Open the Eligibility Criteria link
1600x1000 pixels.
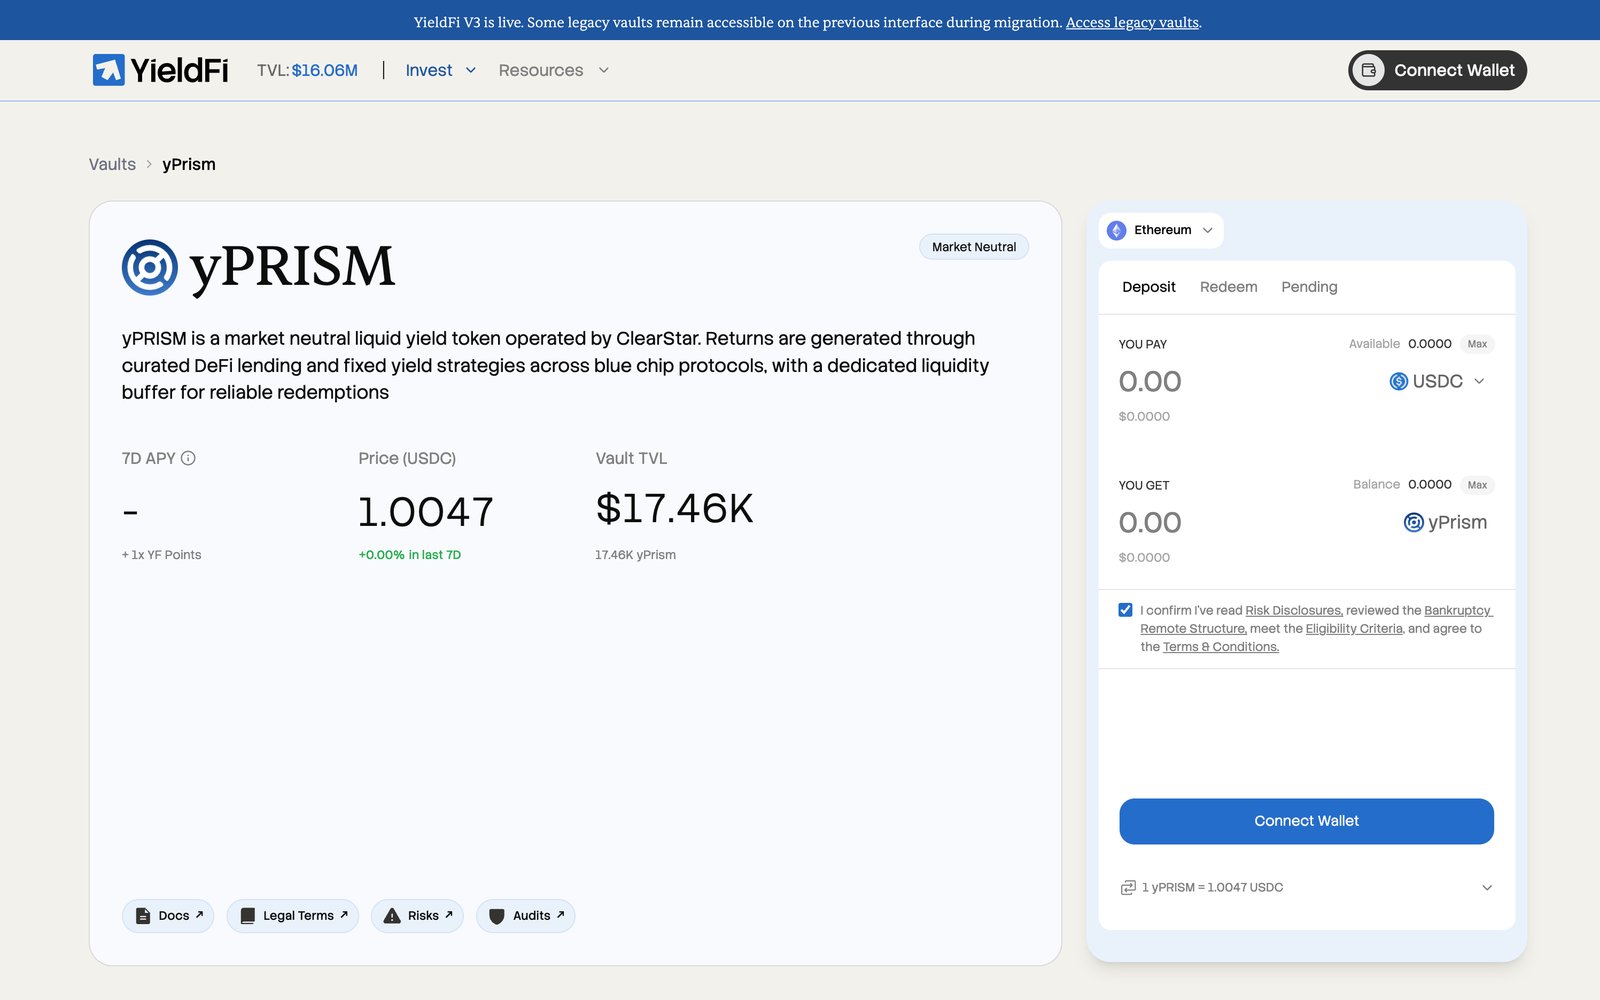coord(1354,629)
